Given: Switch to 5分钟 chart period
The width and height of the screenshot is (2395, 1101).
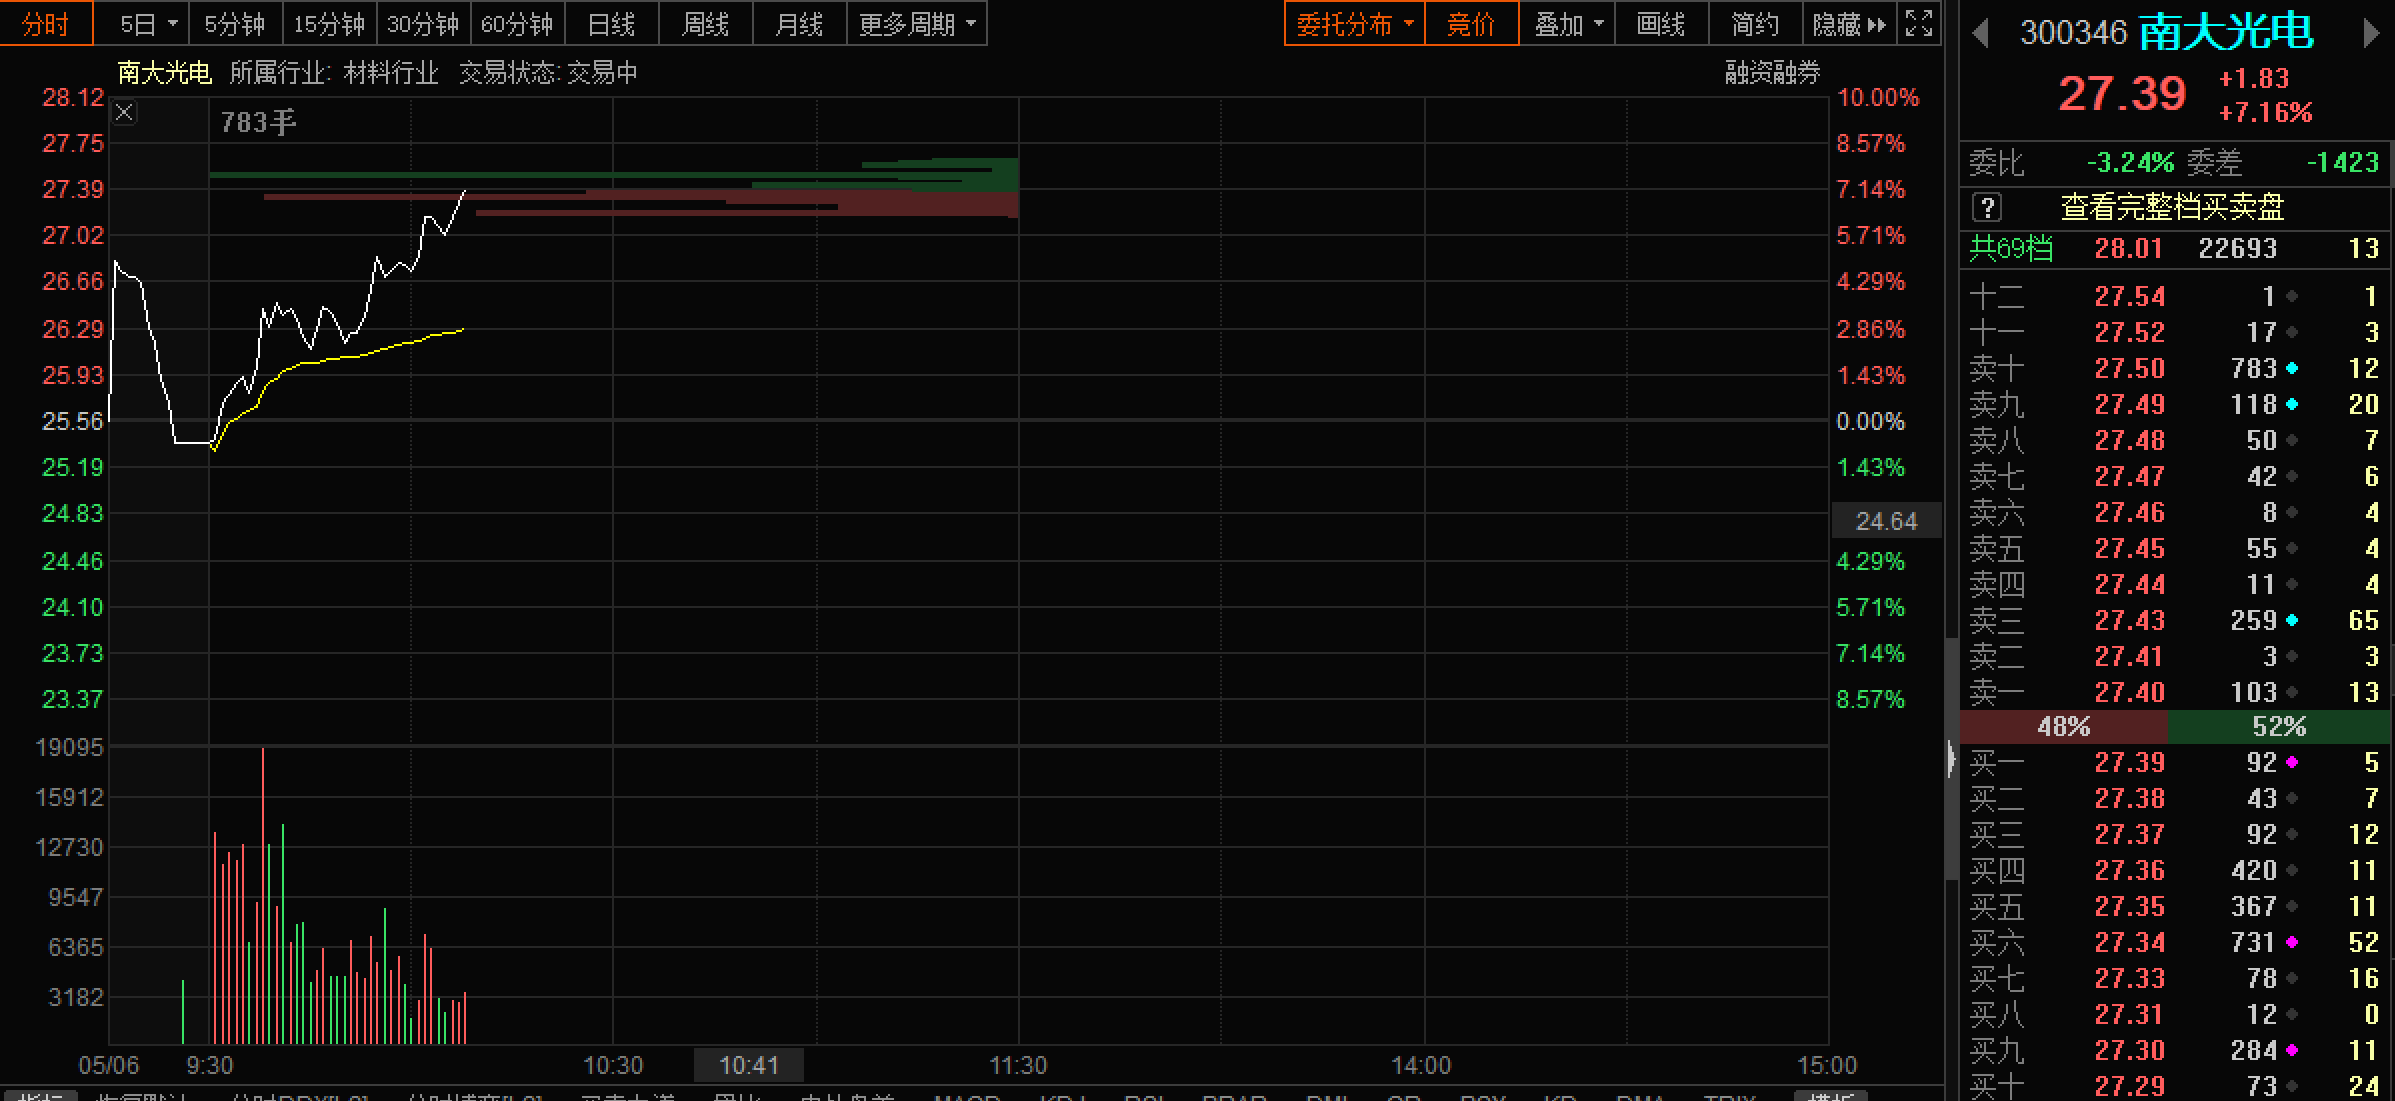Looking at the screenshot, I should 235,24.
